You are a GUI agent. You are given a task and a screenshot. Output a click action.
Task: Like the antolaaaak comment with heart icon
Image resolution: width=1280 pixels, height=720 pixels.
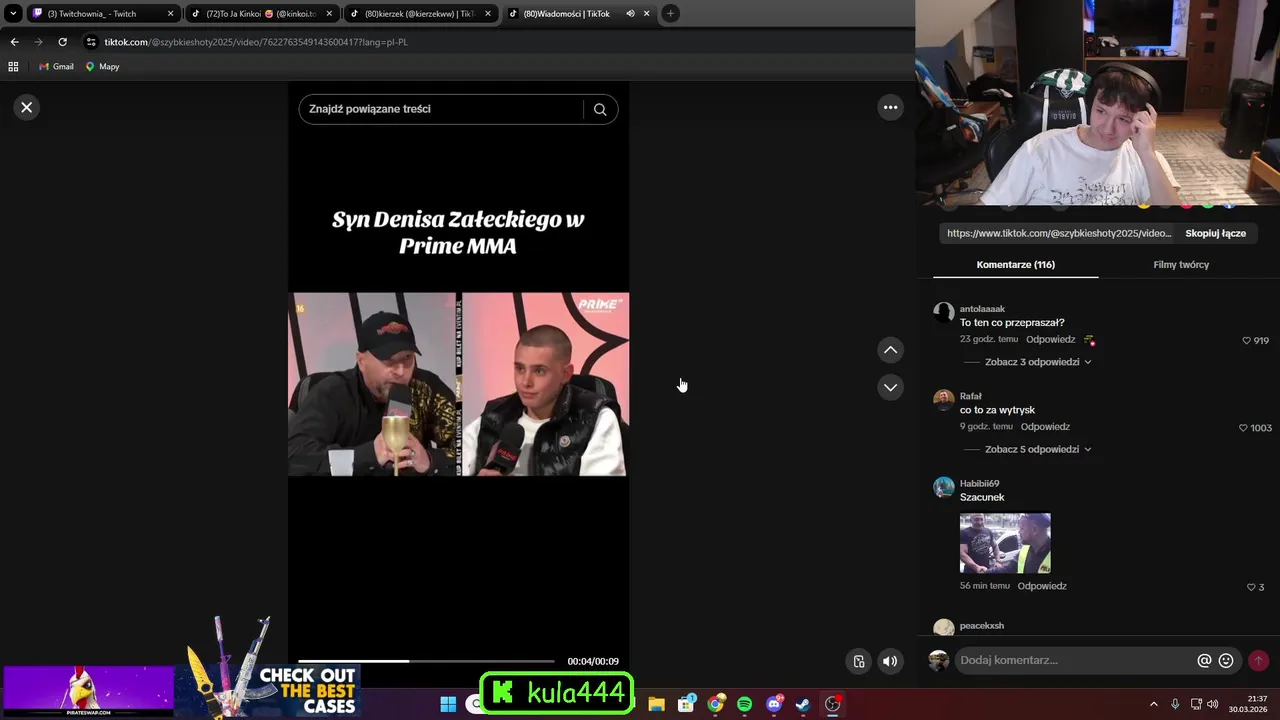[1247, 340]
